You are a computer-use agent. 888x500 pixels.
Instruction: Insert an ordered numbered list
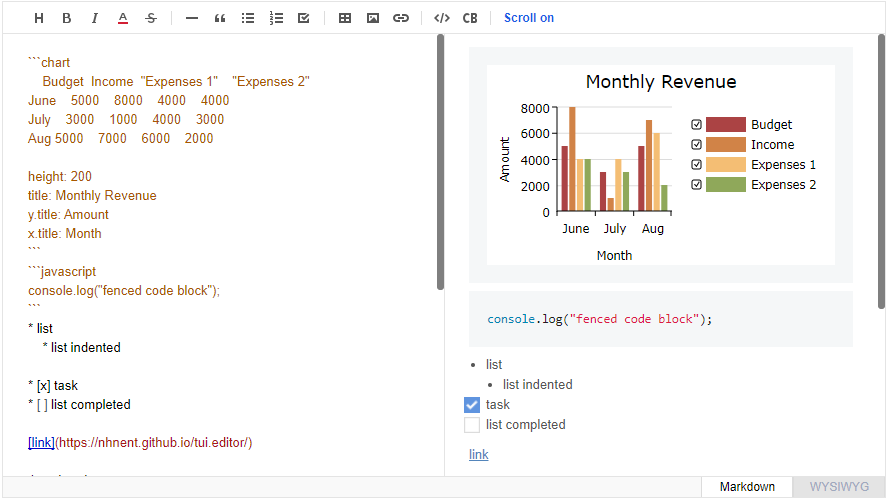click(x=276, y=18)
